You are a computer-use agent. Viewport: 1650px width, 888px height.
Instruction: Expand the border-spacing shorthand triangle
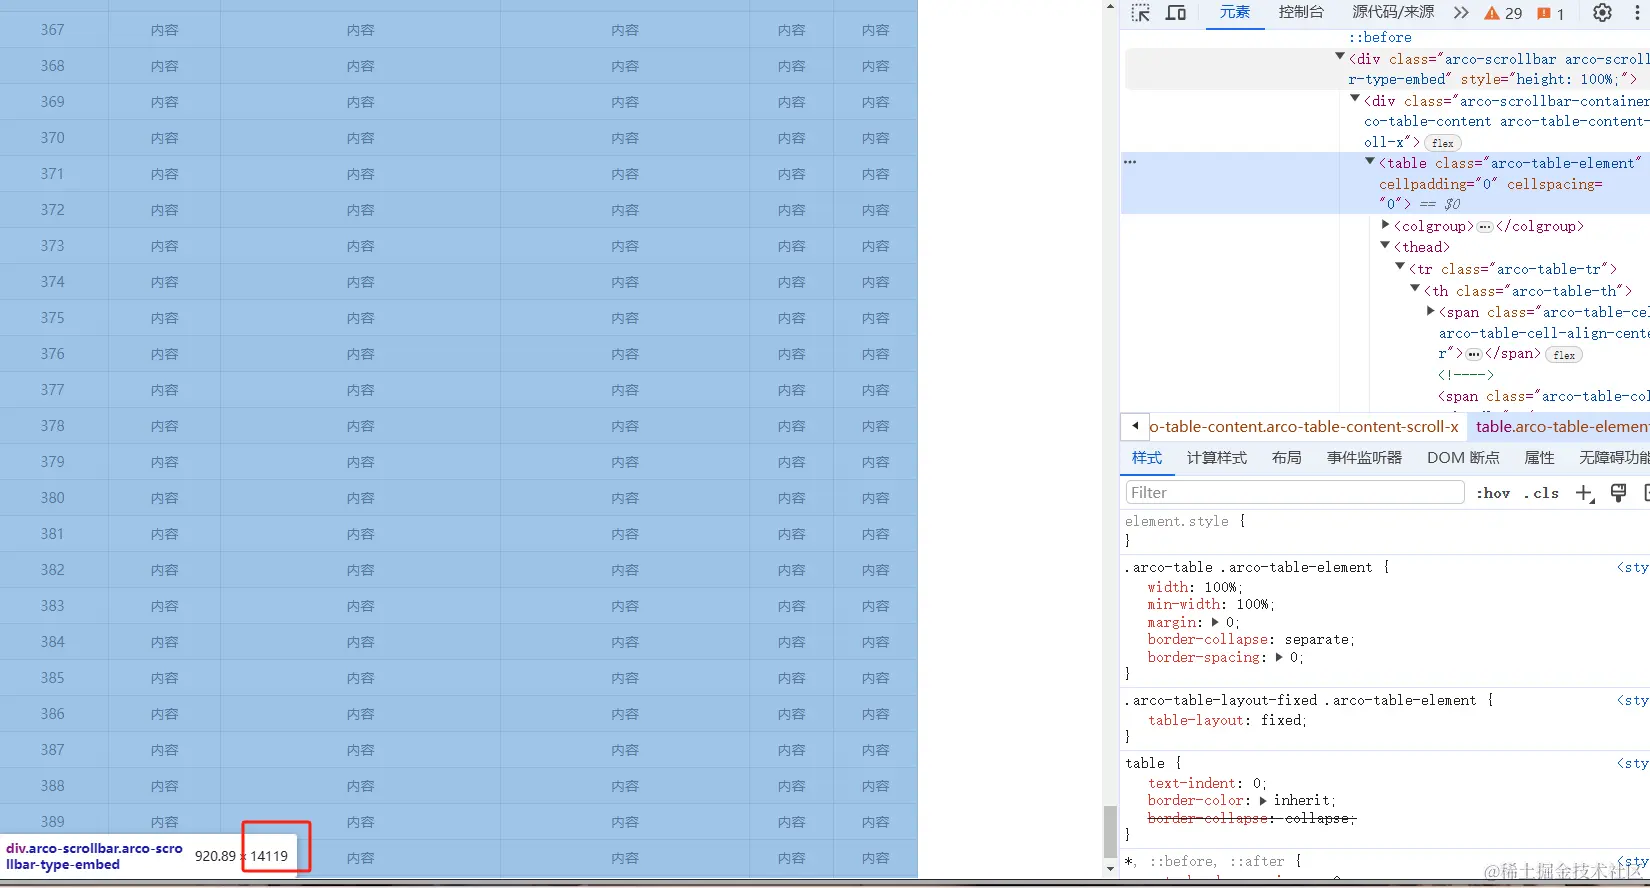[x=1279, y=657]
